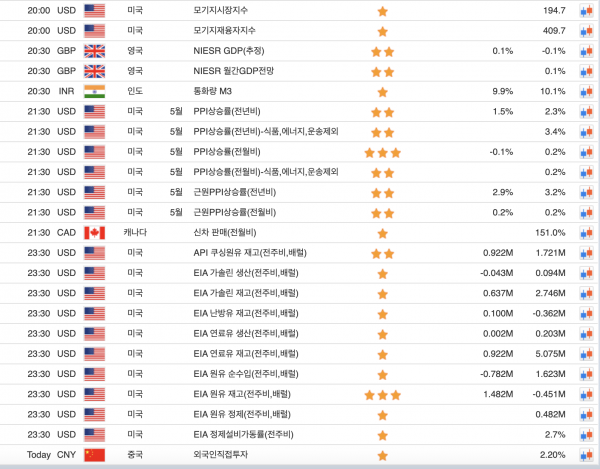Click the 인도 country label
Viewport: 600px width, 469px height.
pyautogui.click(x=135, y=91)
